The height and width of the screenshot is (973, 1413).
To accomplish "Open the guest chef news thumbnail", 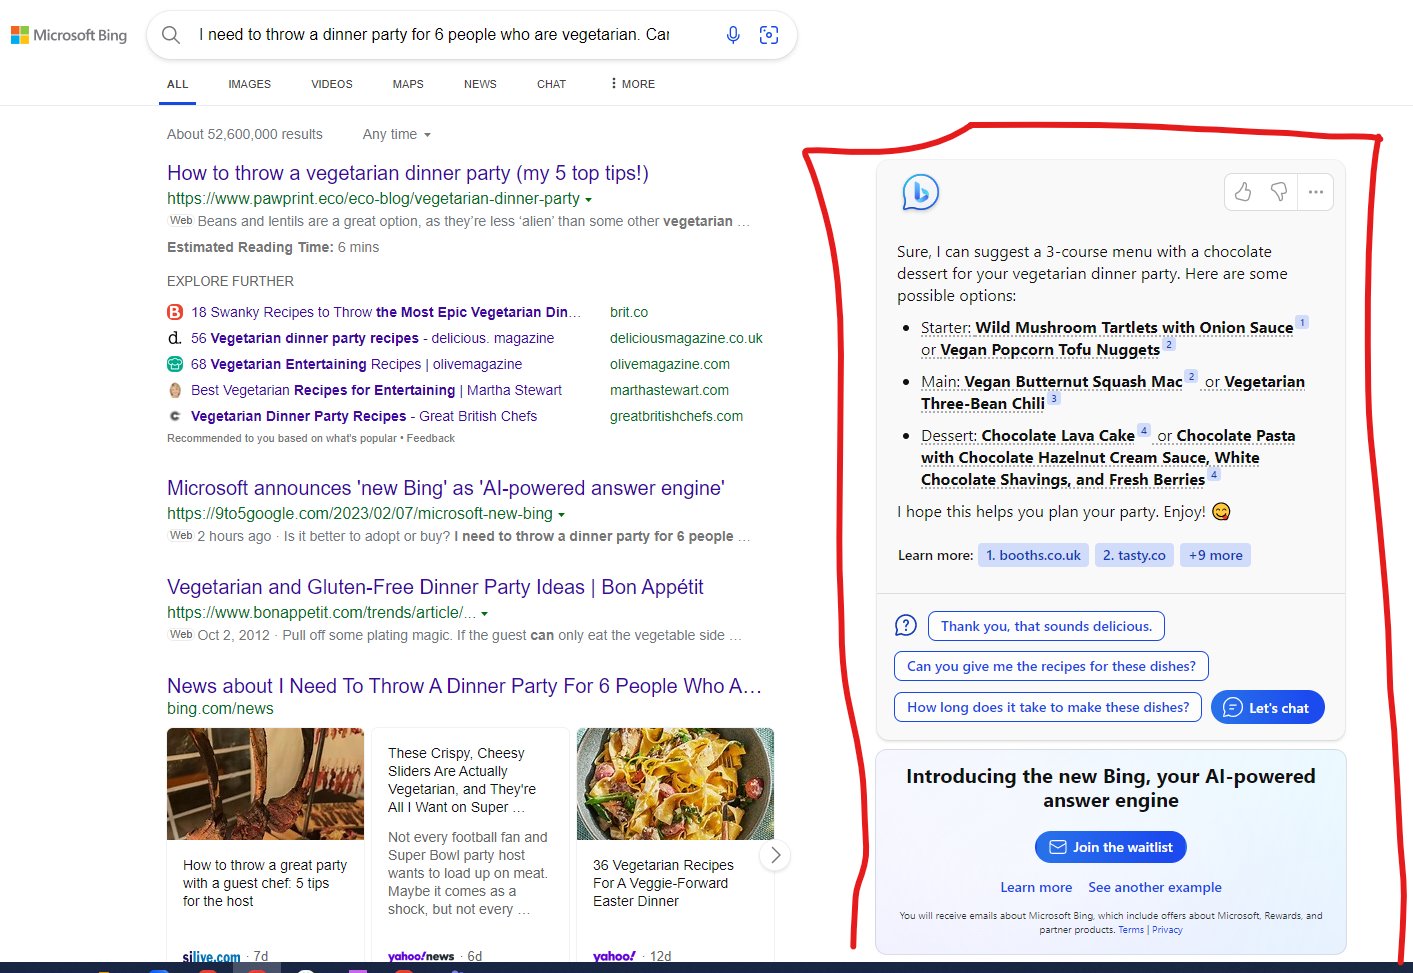I will pos(265,784).
